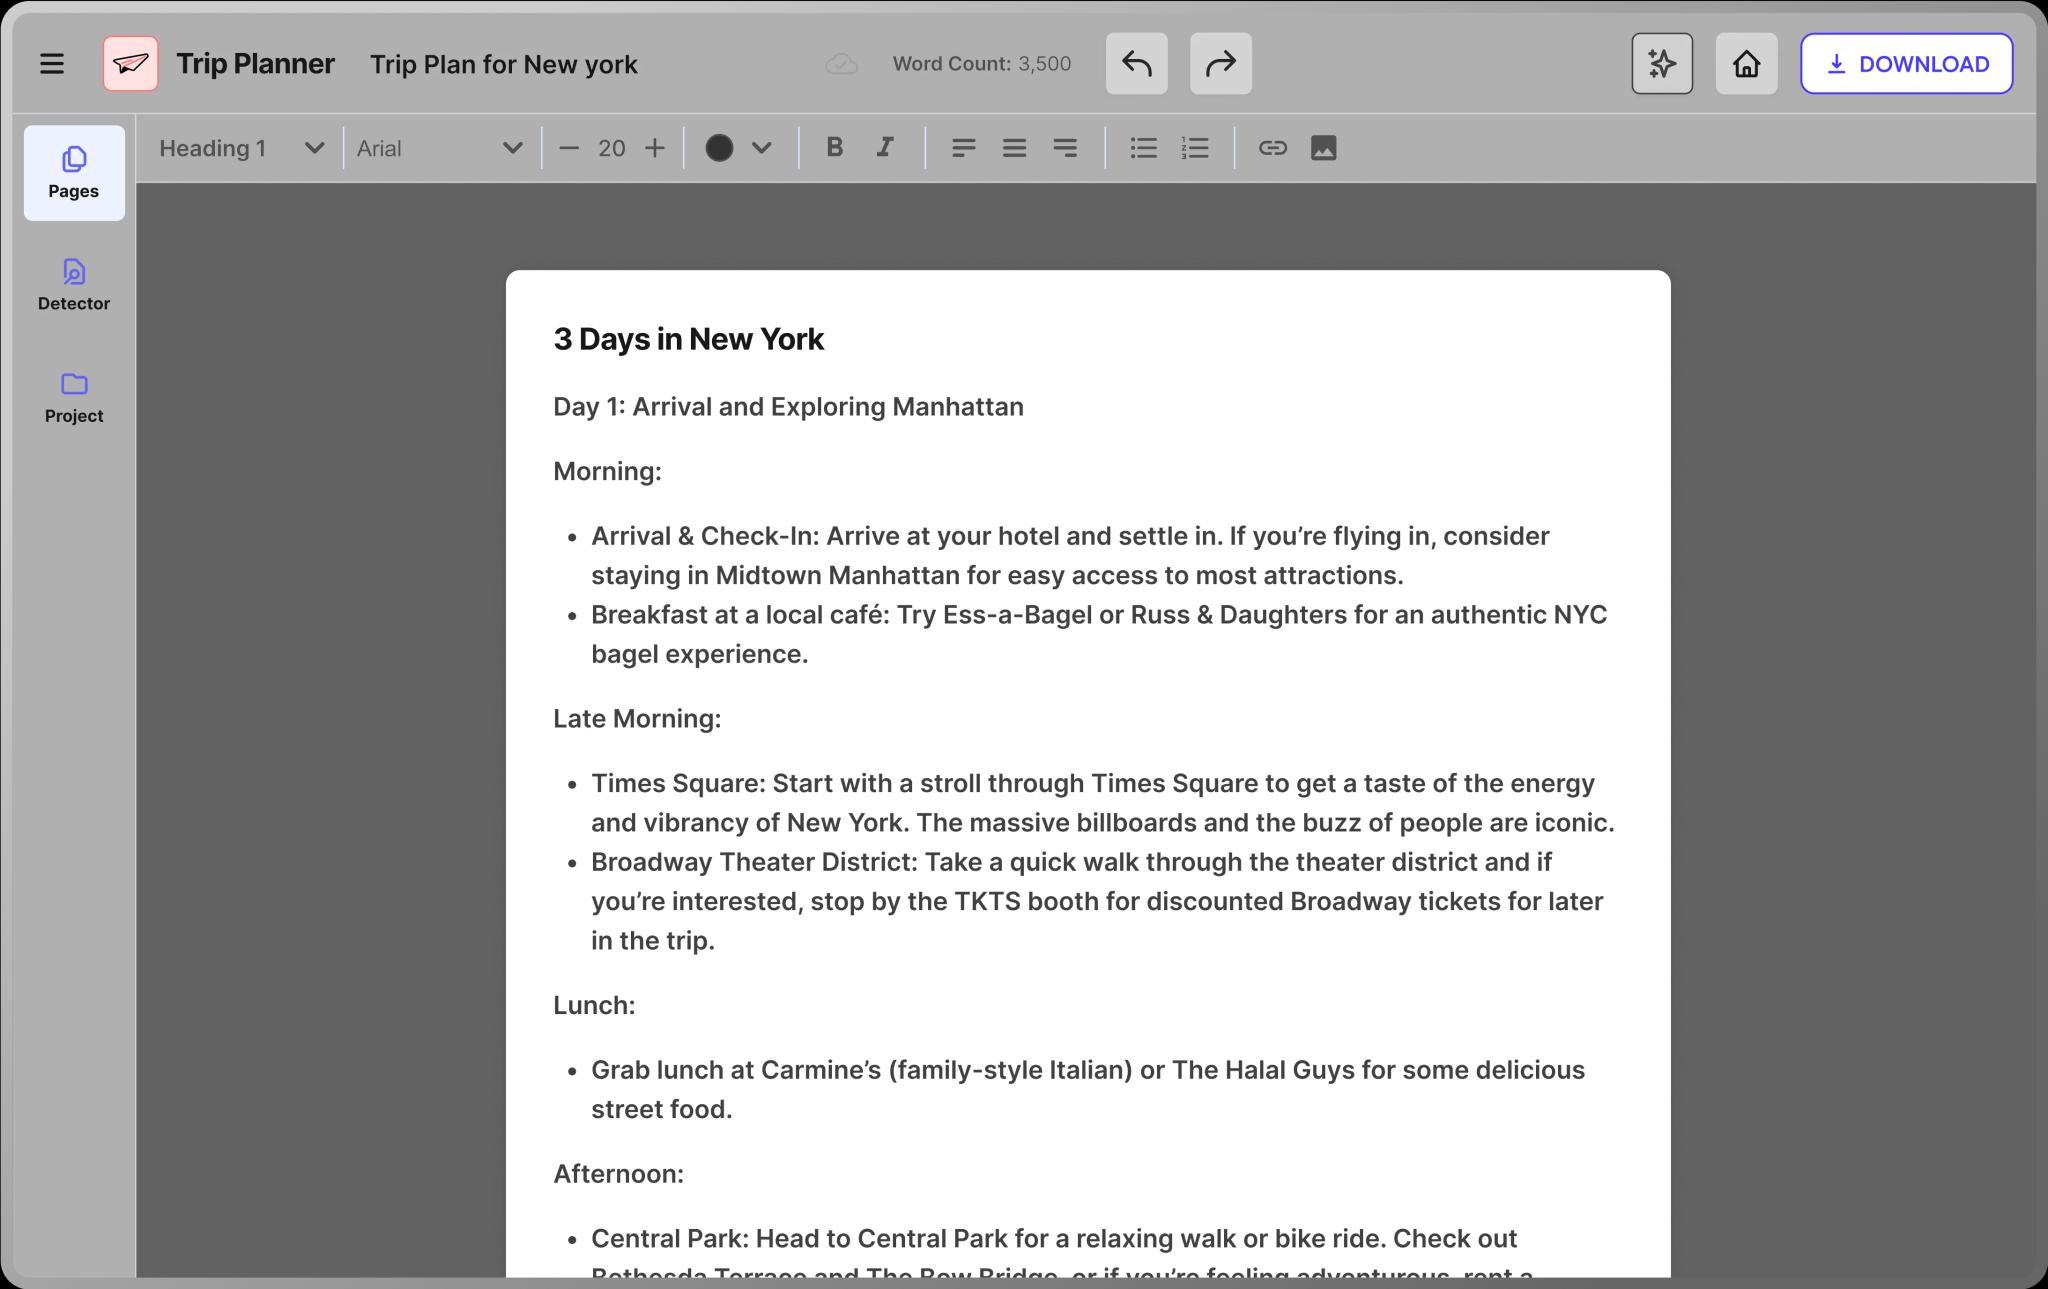The image size is (2048, 1289).
Task: Switch to the Detector sidebar tab
Action: 74,285
